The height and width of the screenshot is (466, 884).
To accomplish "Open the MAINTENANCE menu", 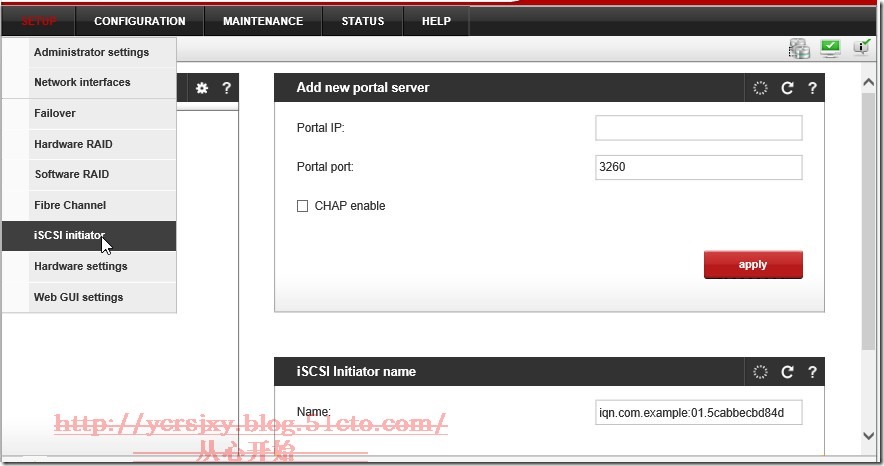I will coord(263,21).
